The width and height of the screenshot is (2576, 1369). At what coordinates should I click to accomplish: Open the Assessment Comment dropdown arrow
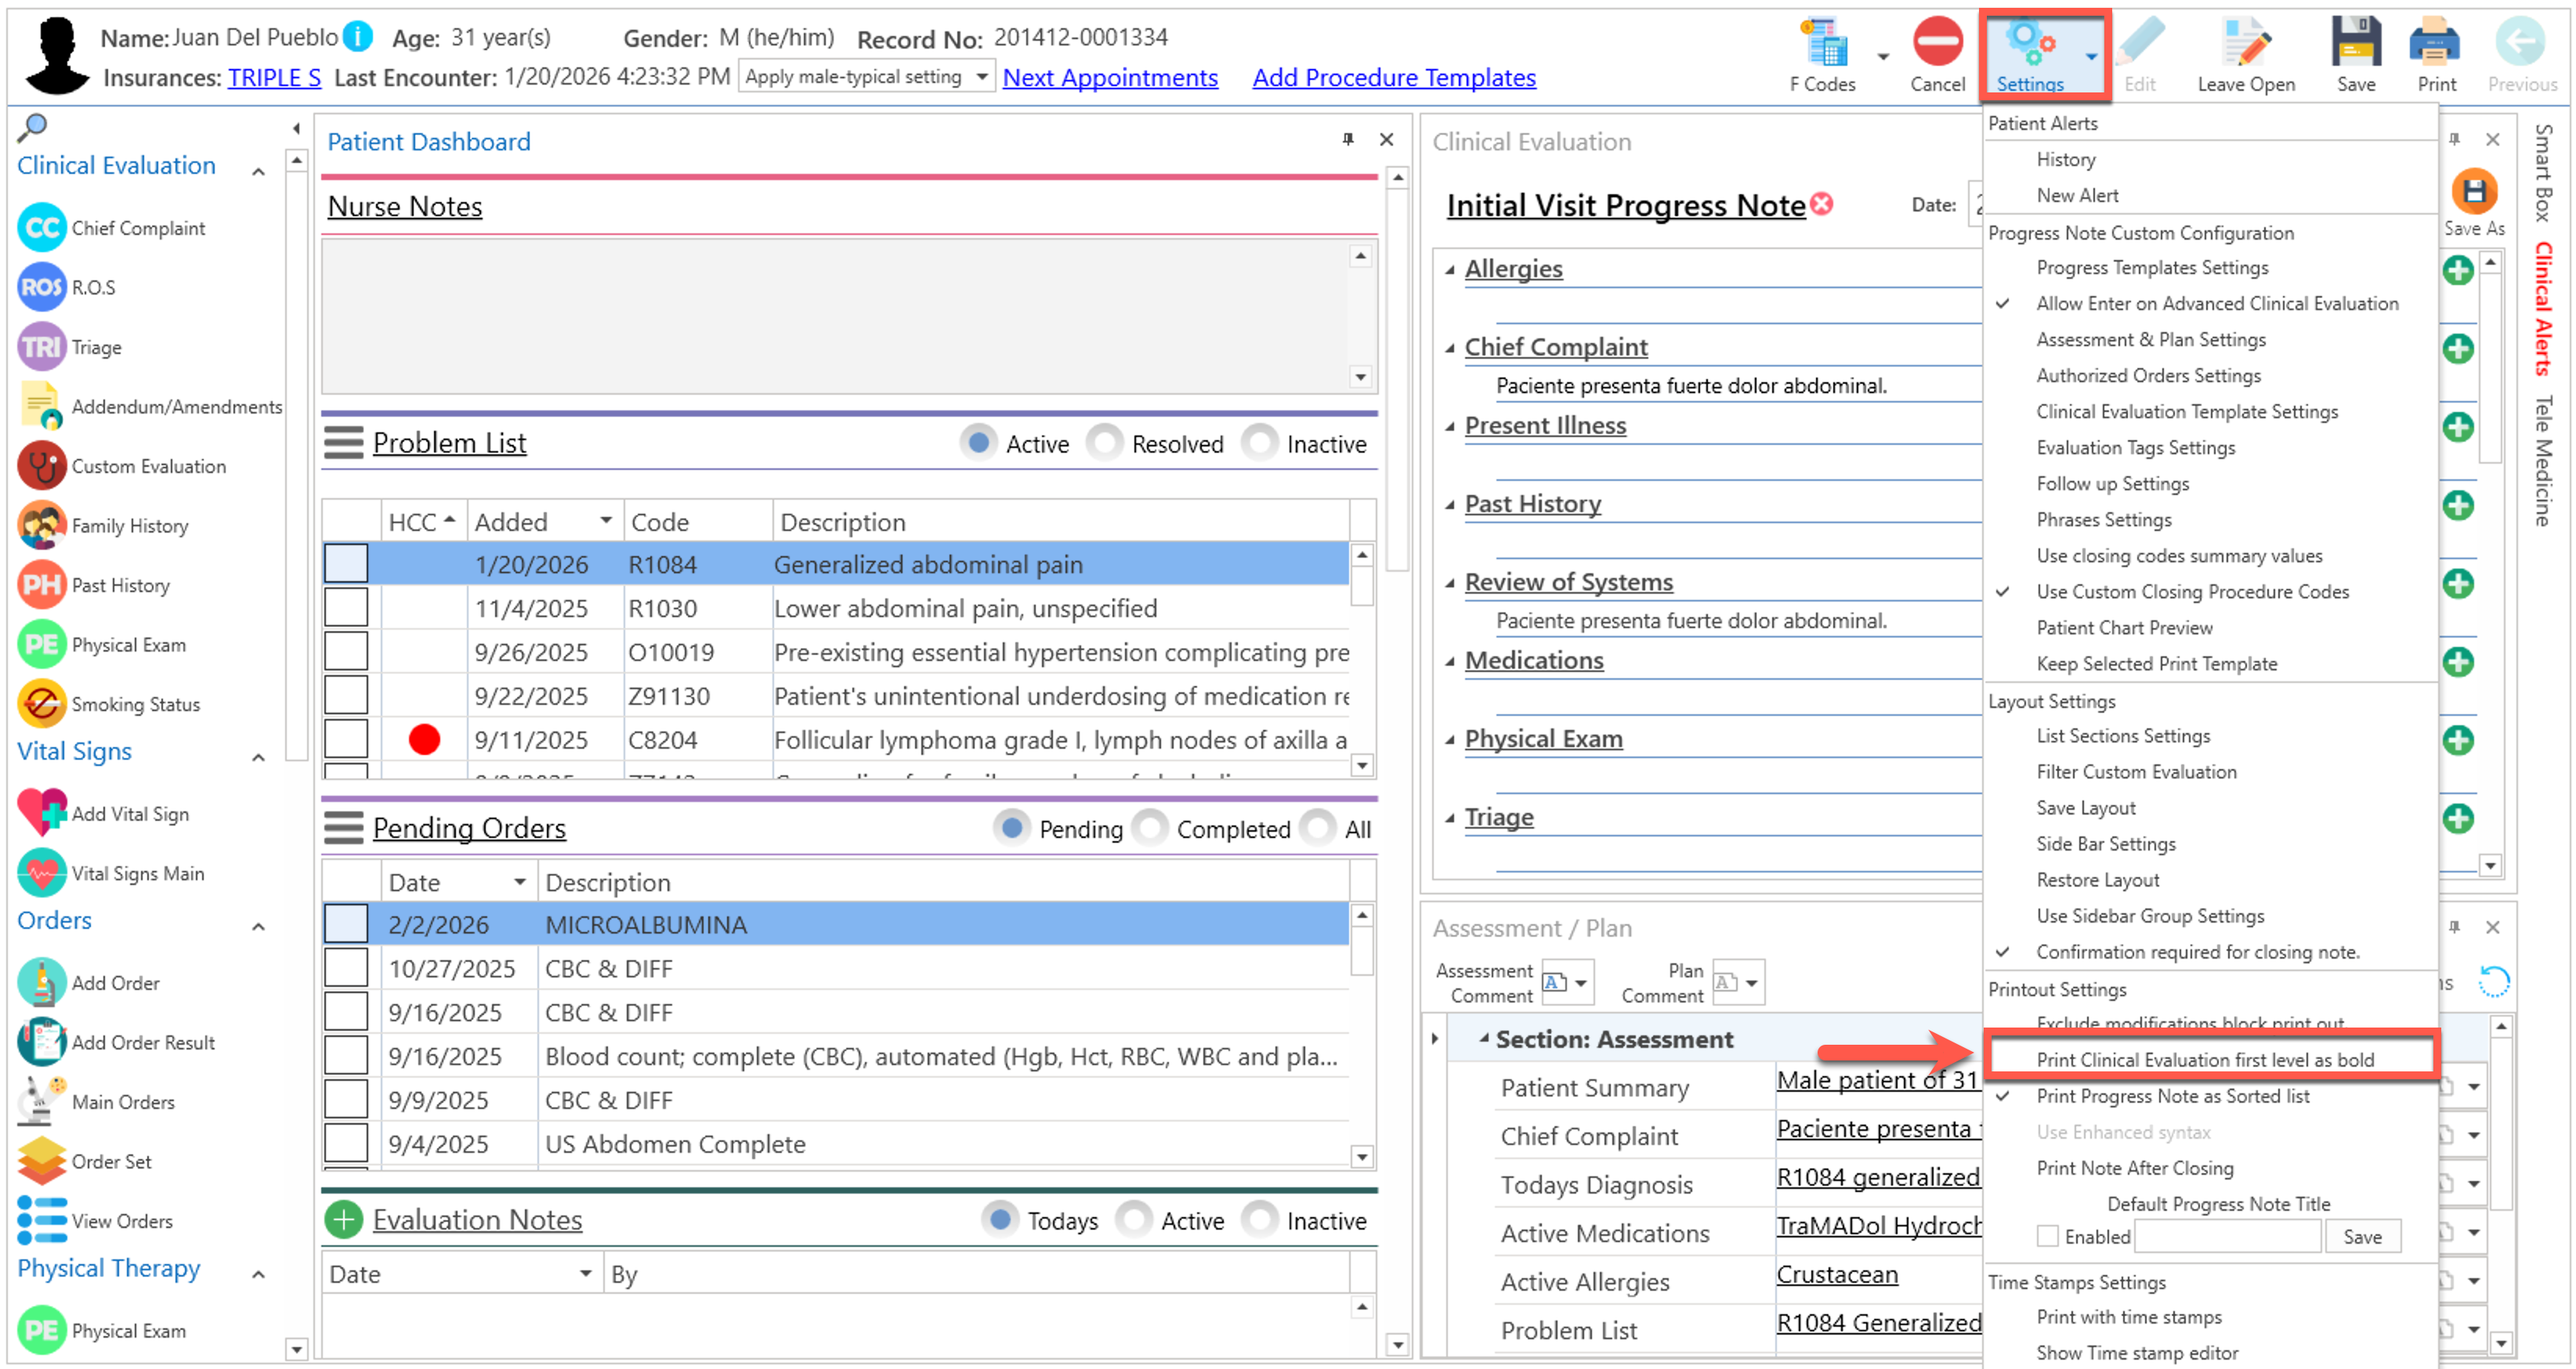[x=1581, y=983]
